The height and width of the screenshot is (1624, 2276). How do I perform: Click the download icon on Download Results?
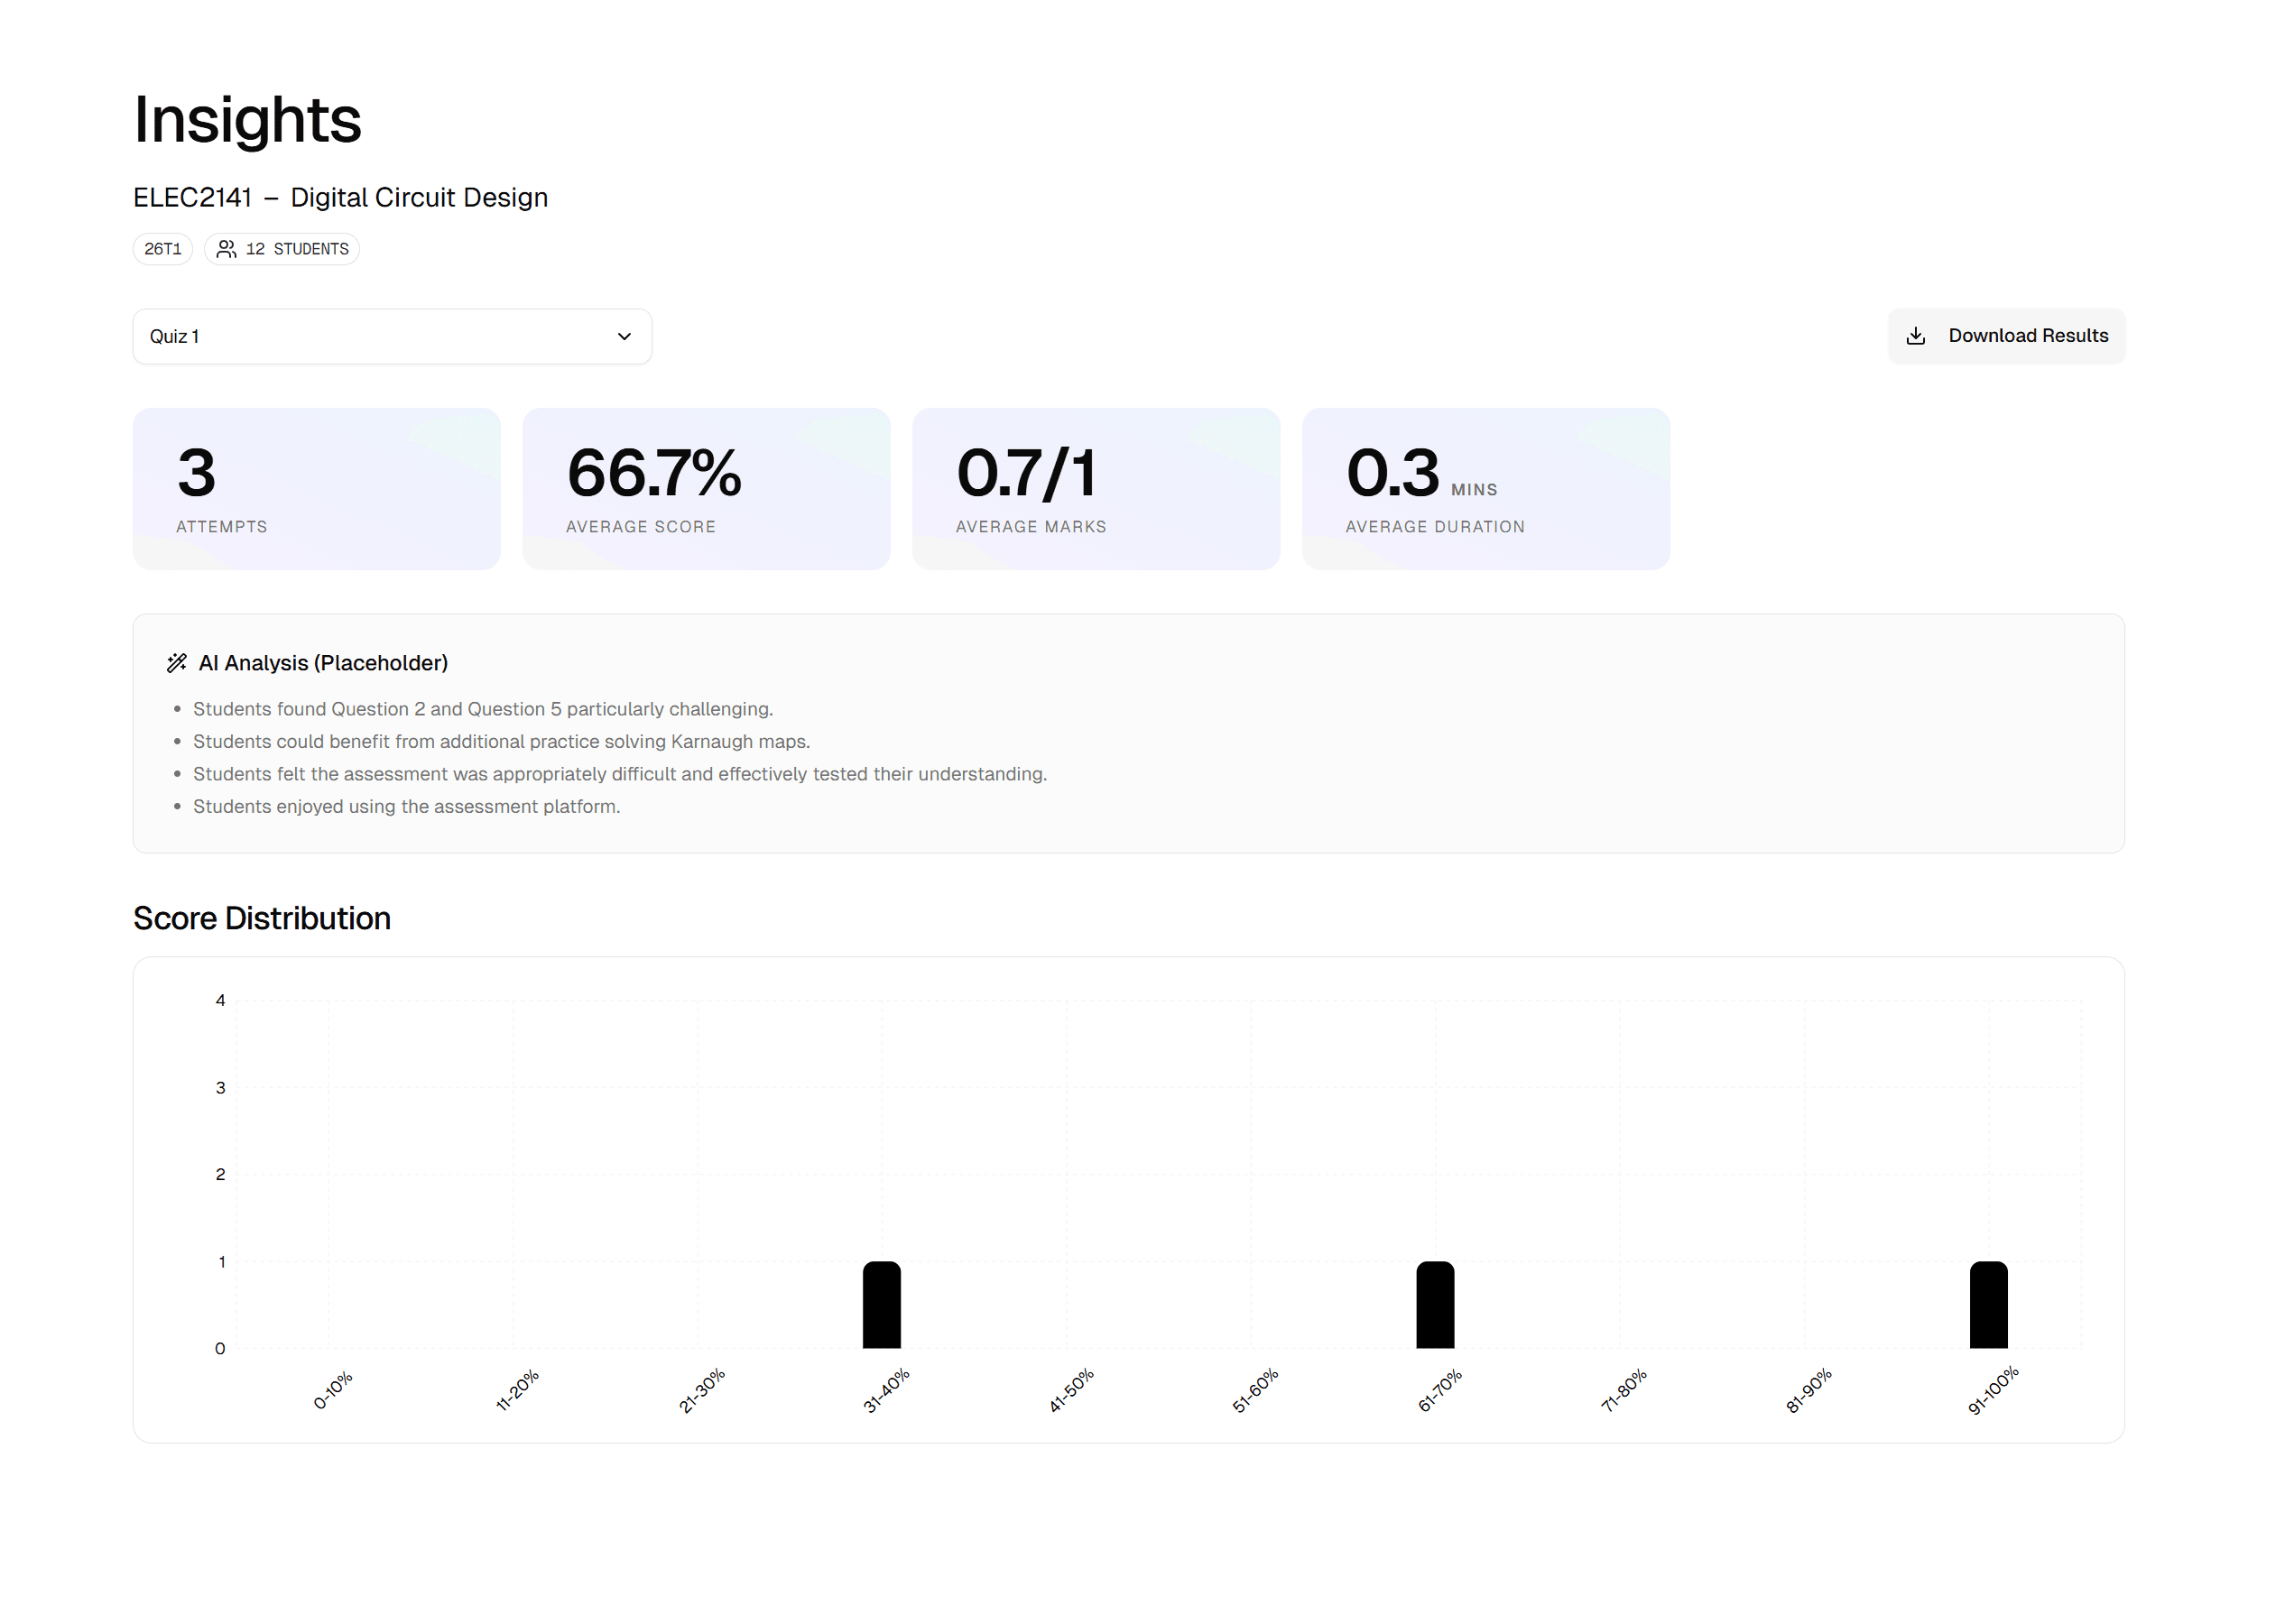1917,336
